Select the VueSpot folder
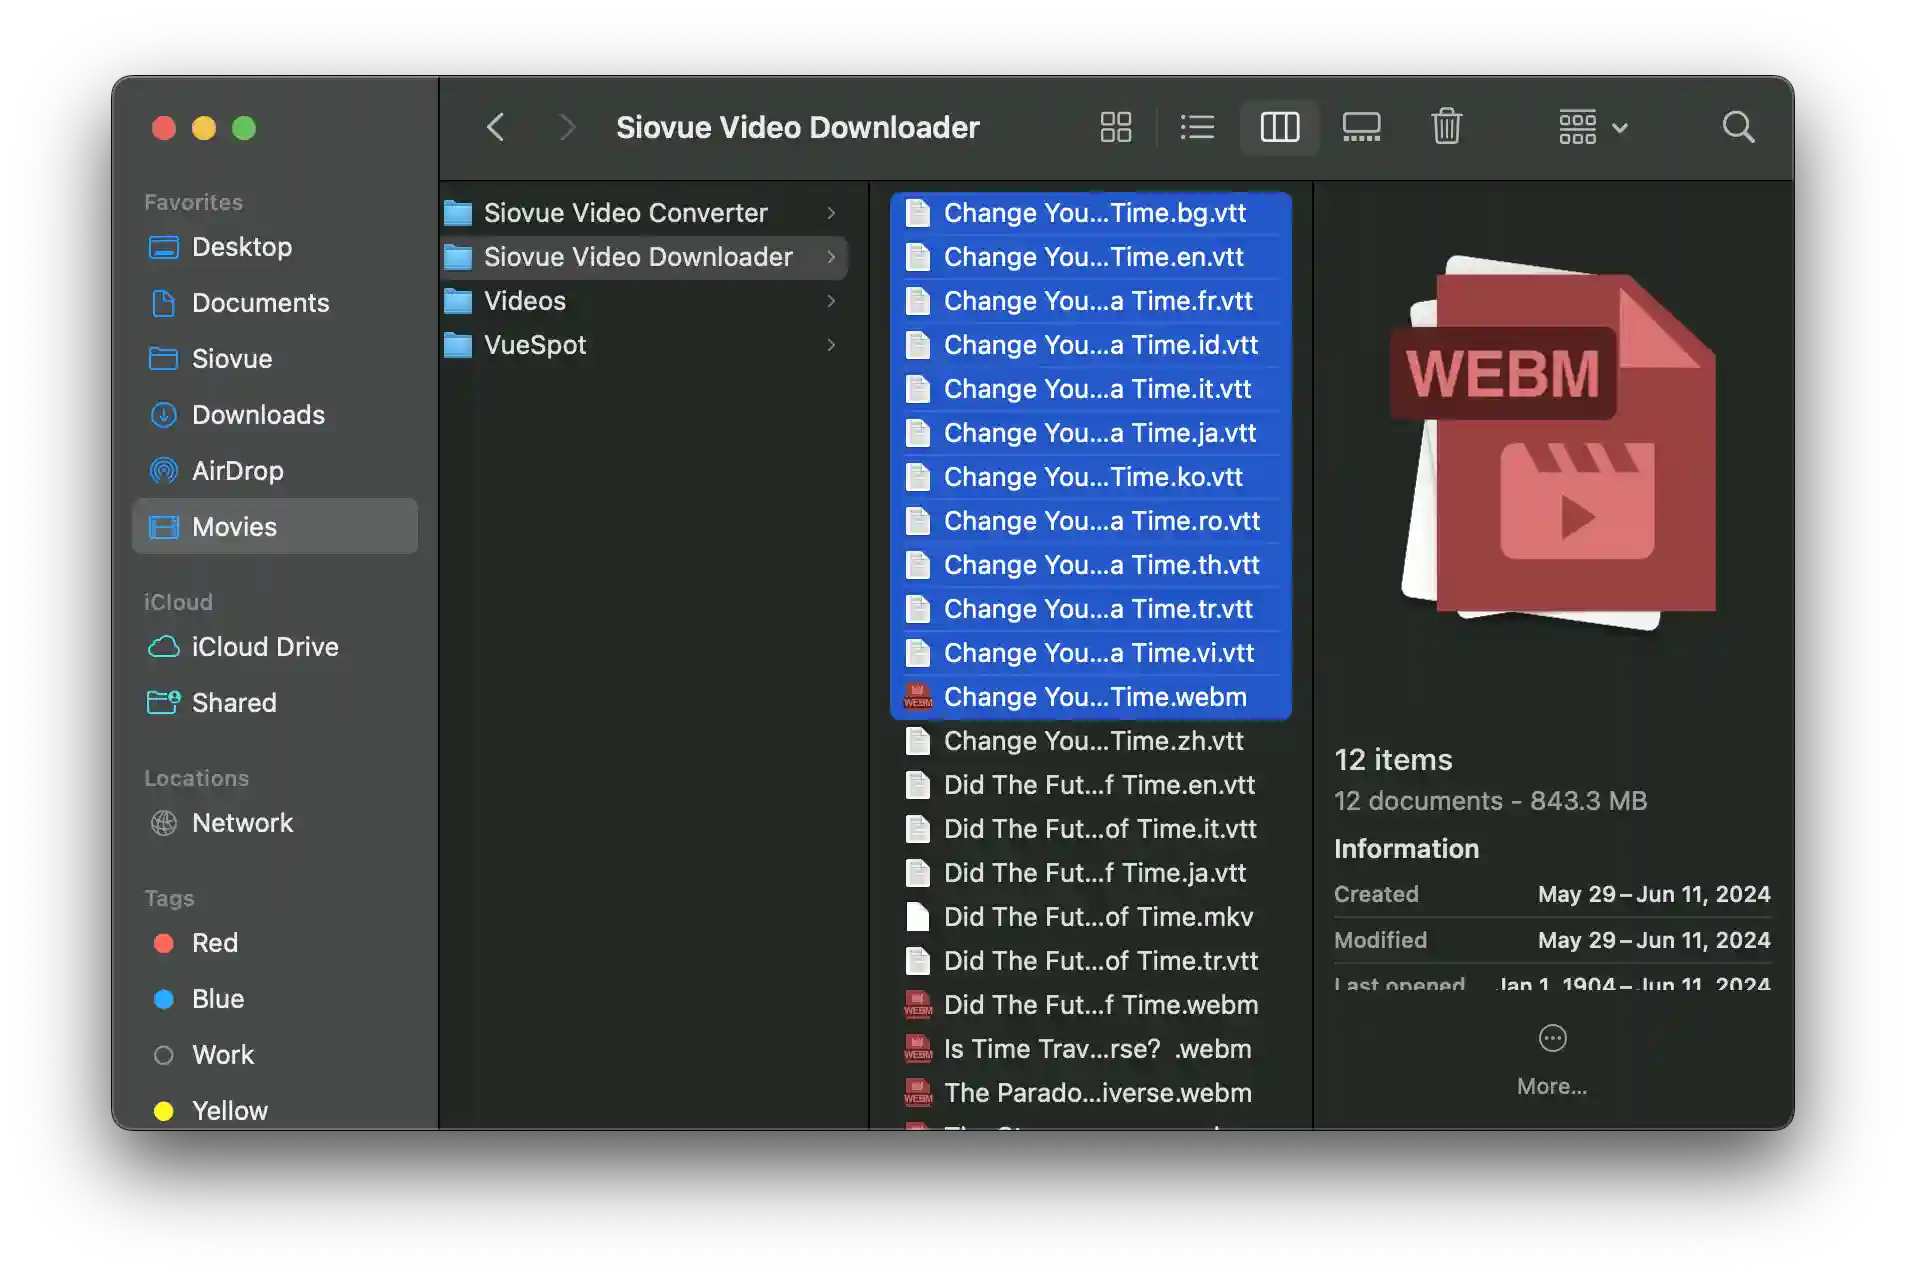 pos(645,345)
